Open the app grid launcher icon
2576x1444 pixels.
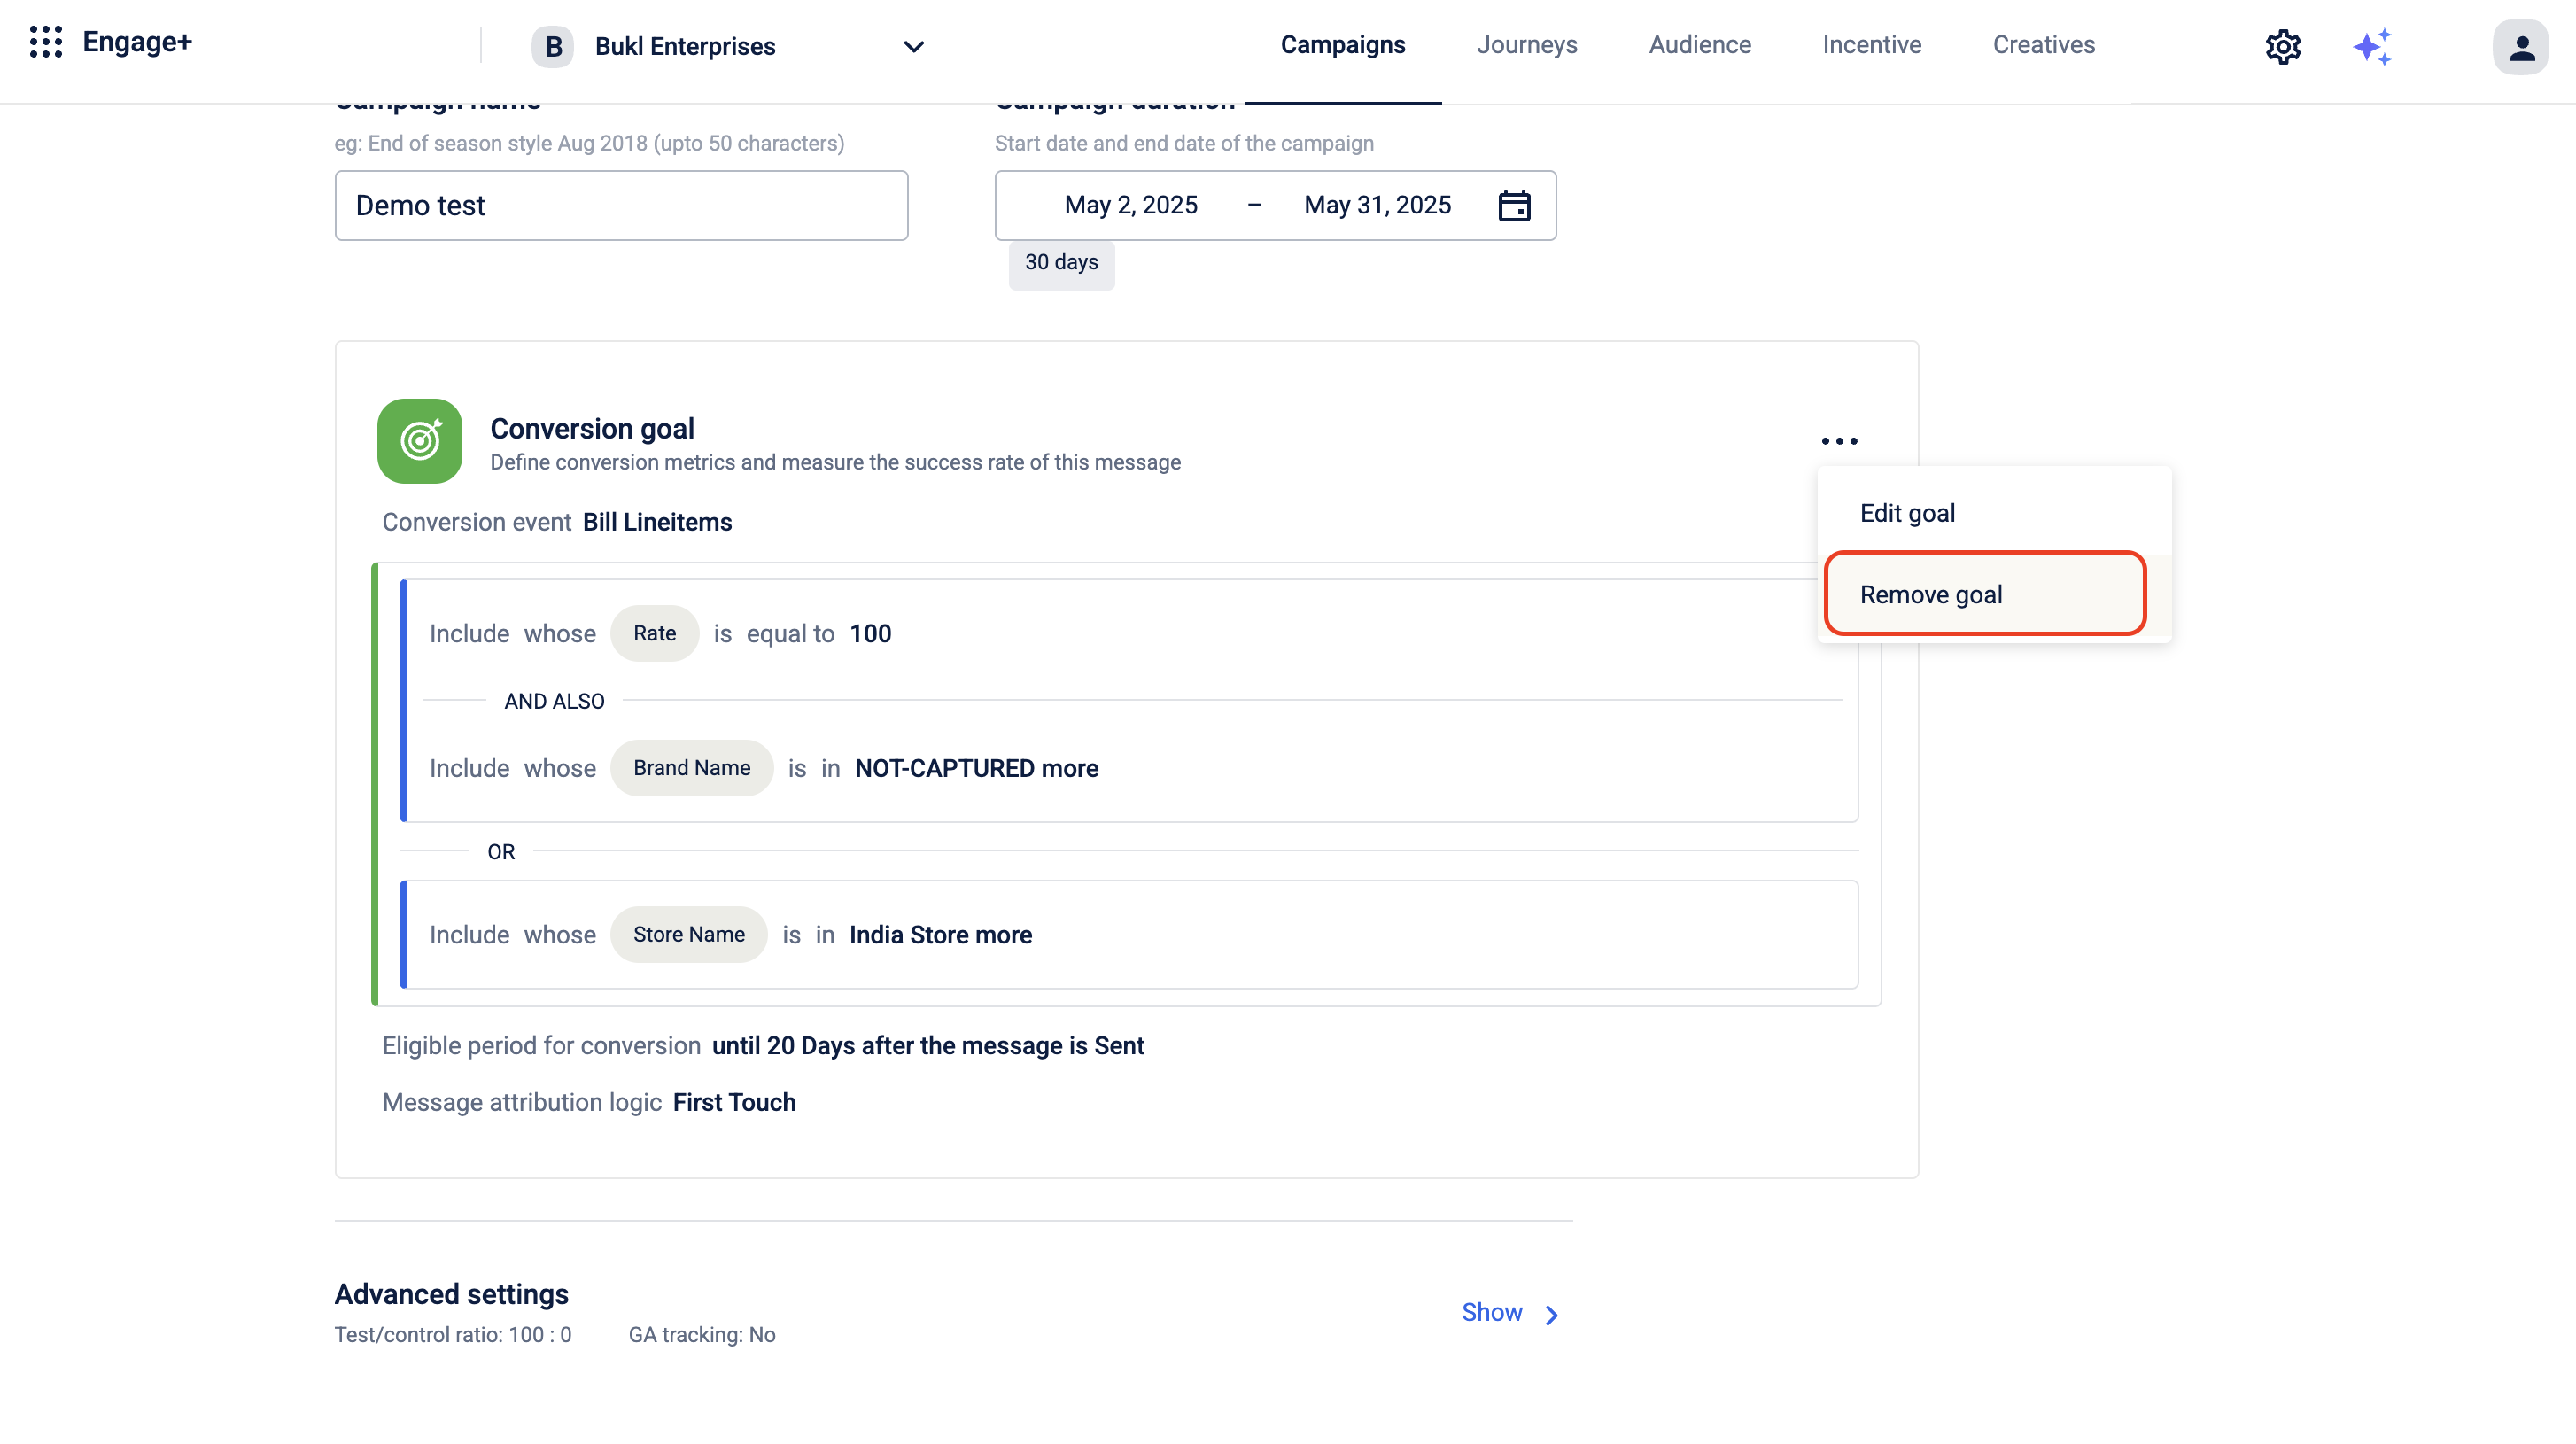pos(46,42)
